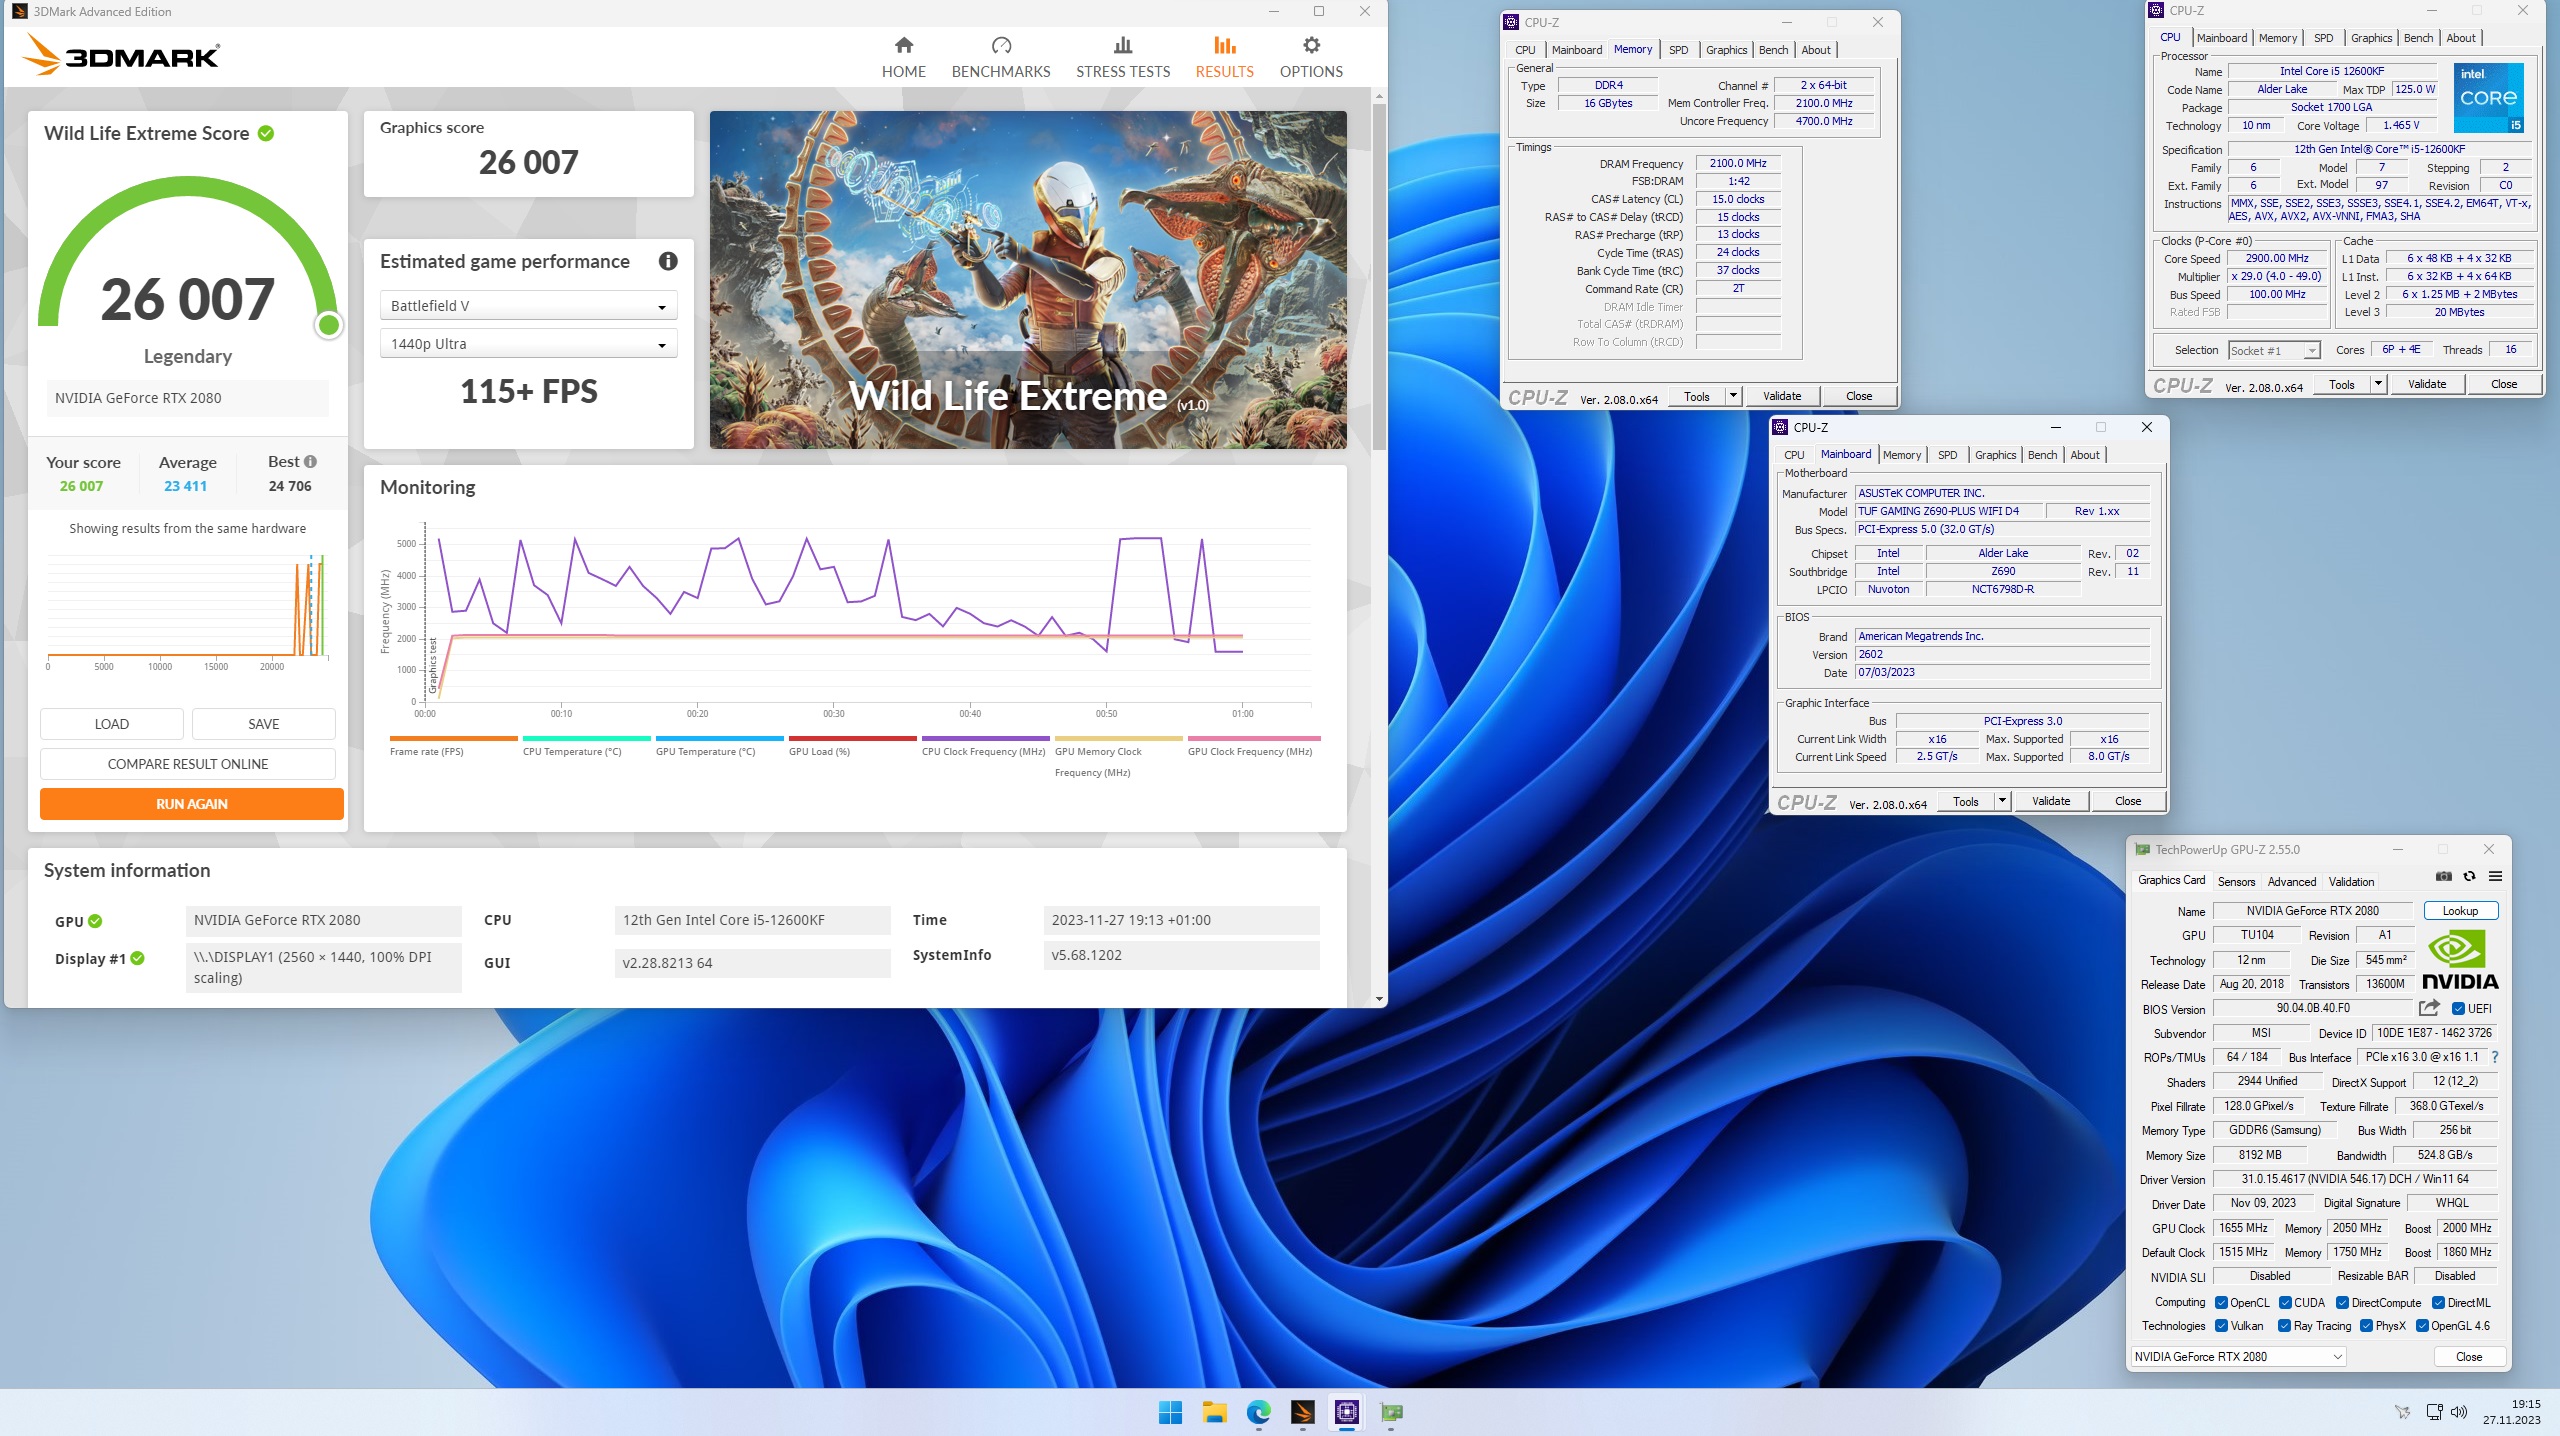Toggle the Vulkan checkbox
2560x1436 pixels.
tap(2221, 1326)
